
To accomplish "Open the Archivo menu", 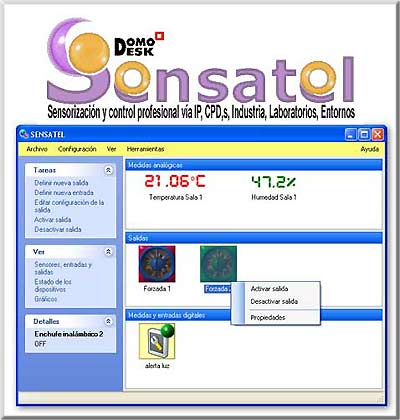I will [x=37, y=149].
